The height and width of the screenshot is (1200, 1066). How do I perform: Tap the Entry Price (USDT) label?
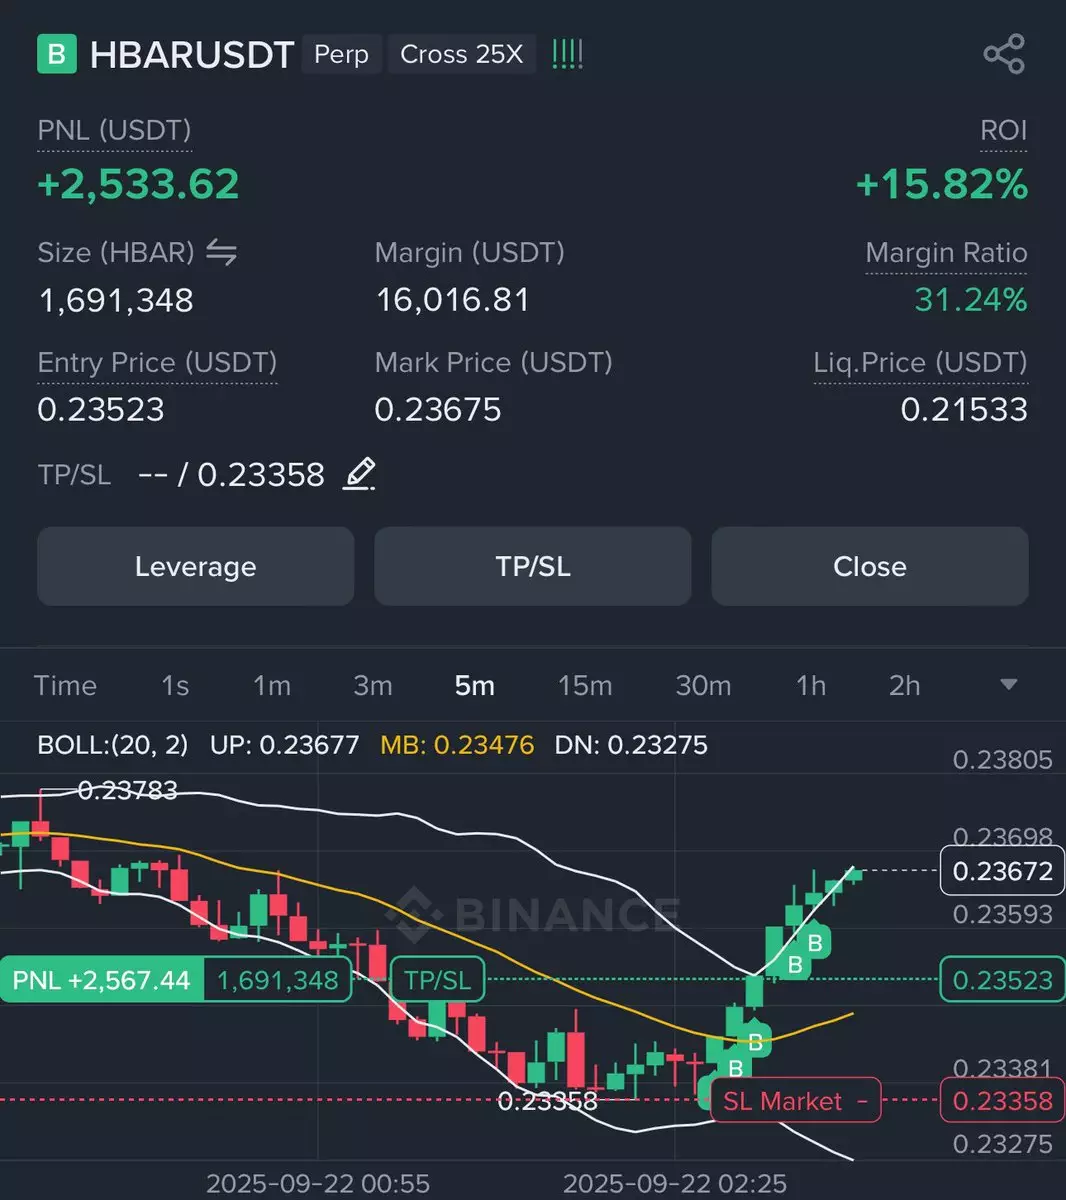click(x=157, y=363)
